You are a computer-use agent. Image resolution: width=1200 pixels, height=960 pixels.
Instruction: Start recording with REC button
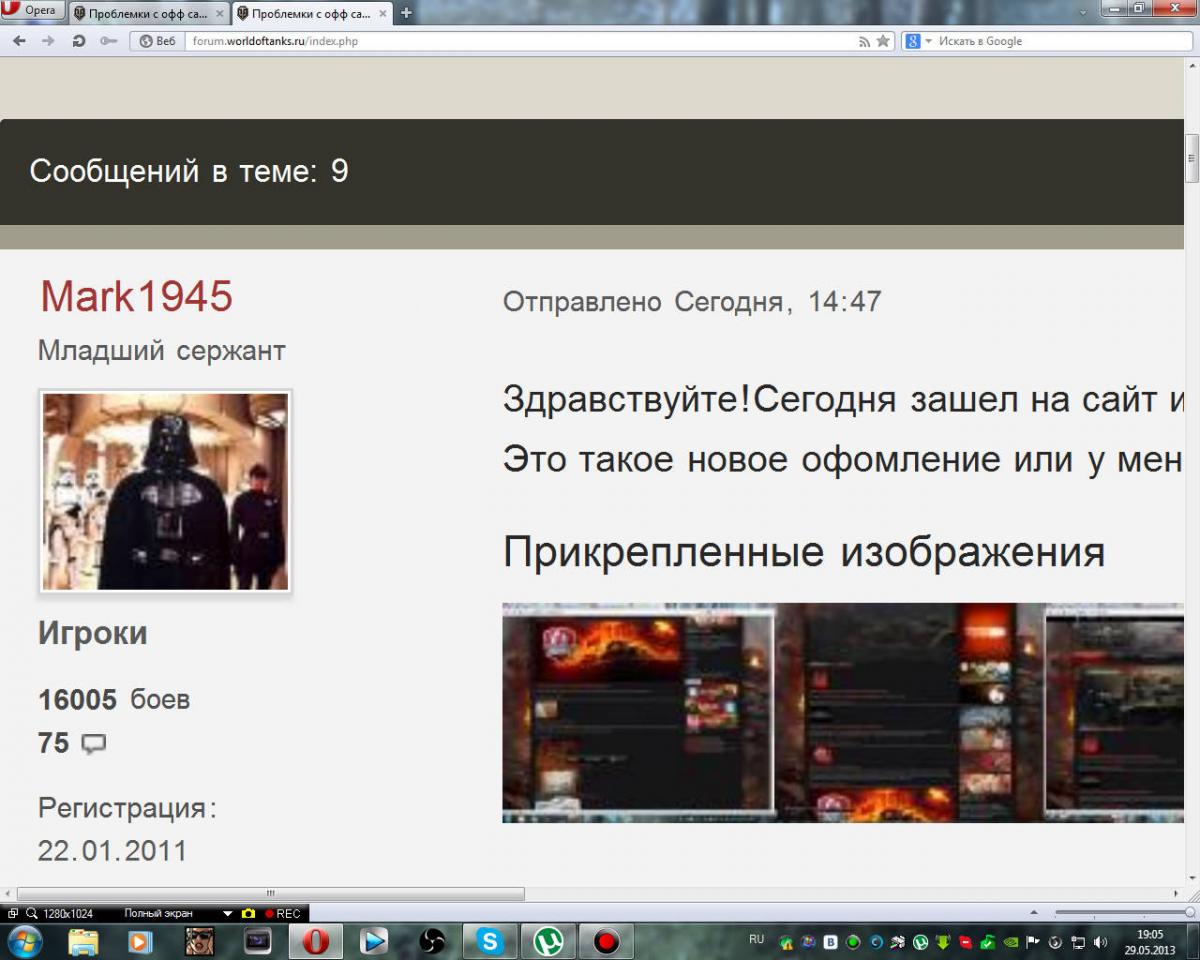point(283,914)
